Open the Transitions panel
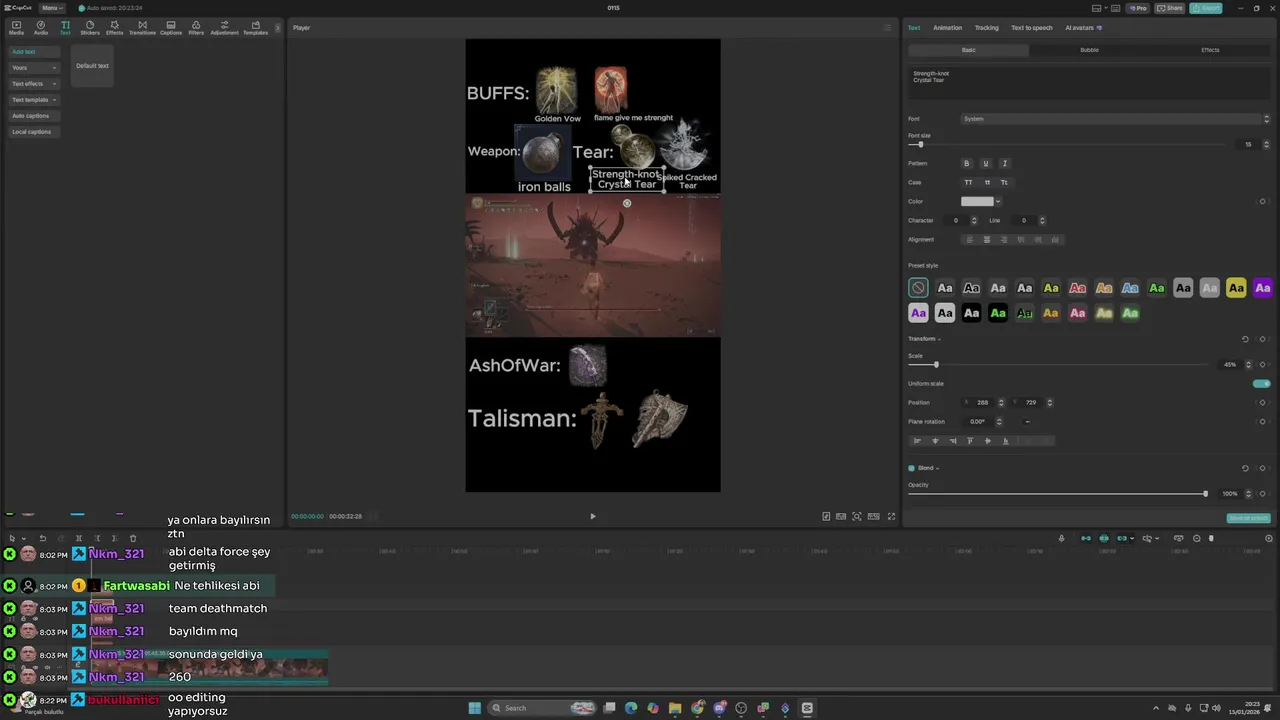 142,27
